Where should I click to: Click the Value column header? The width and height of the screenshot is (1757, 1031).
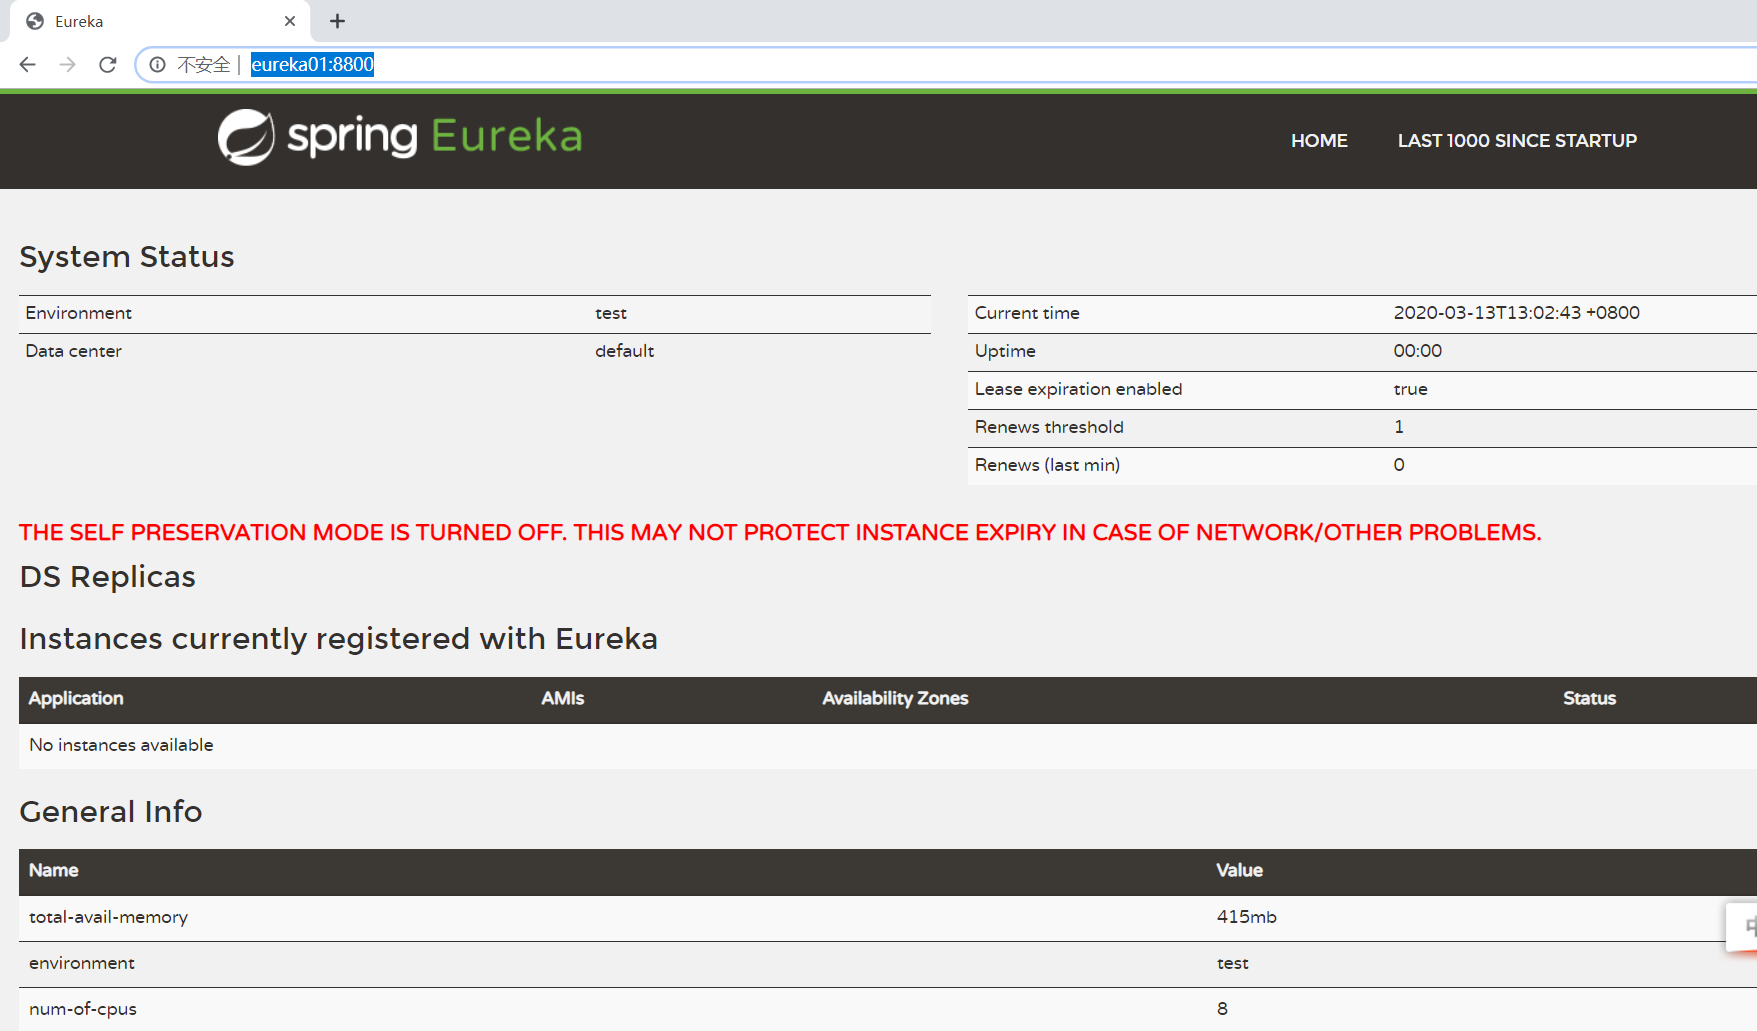tap(1239, 871)
